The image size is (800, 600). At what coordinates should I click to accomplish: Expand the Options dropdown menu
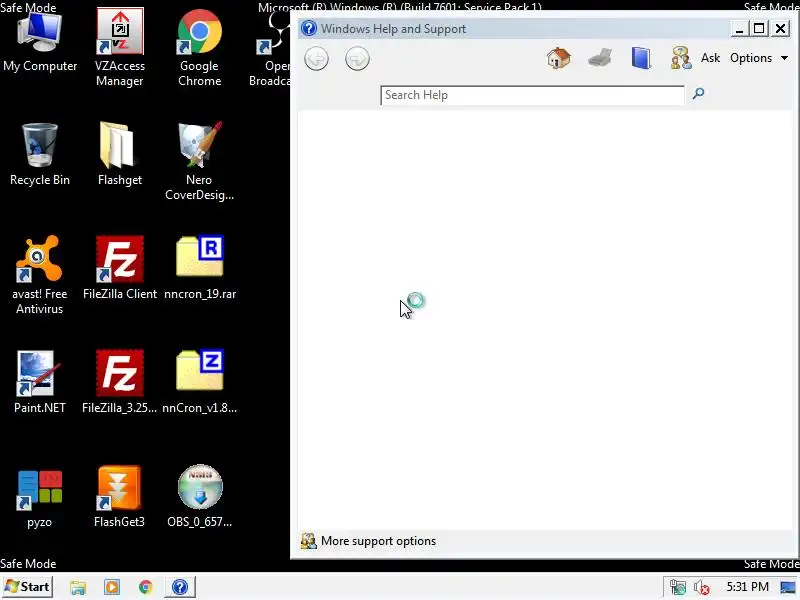759,58
